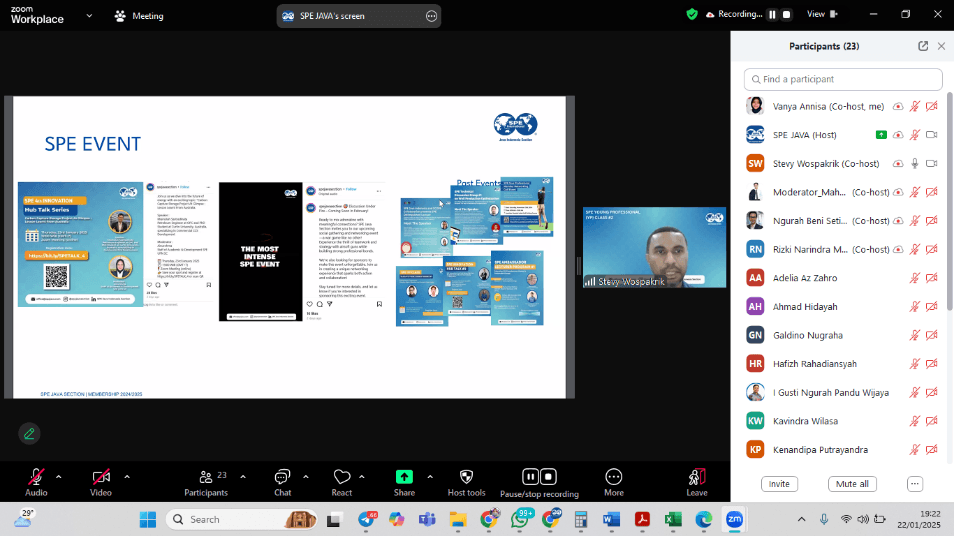Viewport: 954px width, 536px height.
Task: Stop the recording in the bottom toolbar
Action: [x=548, y=476]
